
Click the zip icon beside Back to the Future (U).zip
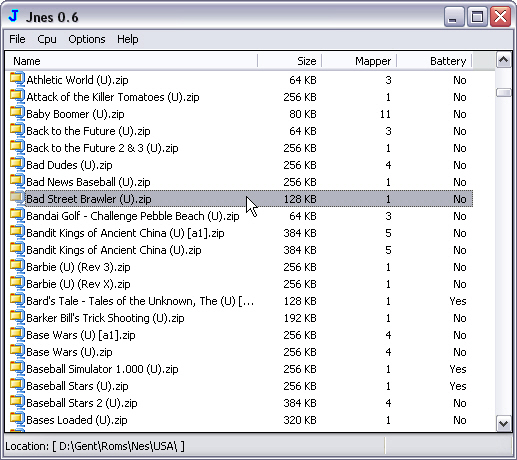click(17, 130)
